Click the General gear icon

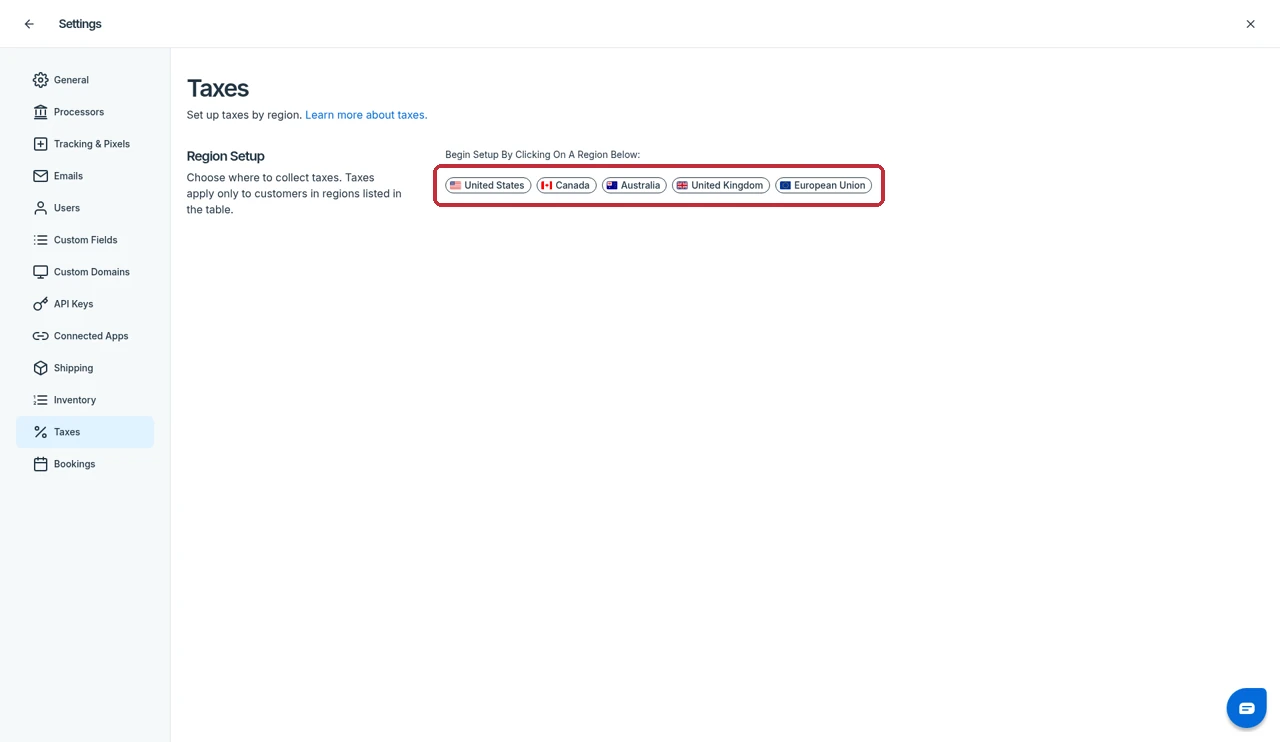click(40, 80)
